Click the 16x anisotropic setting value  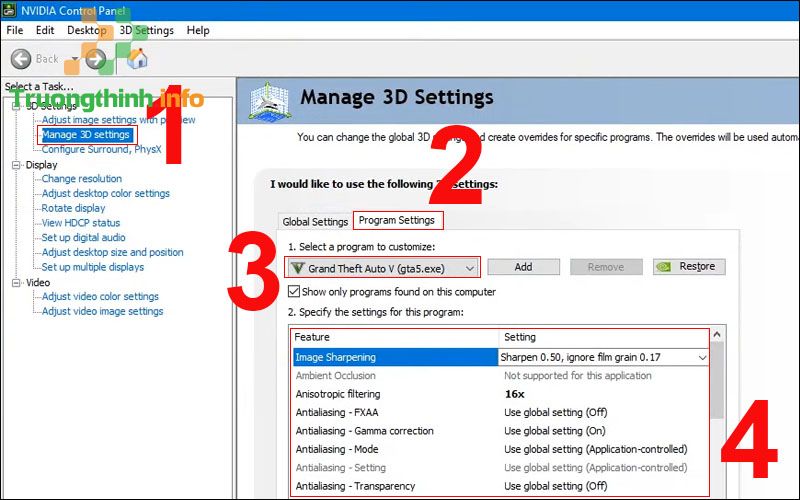point(515,394)
